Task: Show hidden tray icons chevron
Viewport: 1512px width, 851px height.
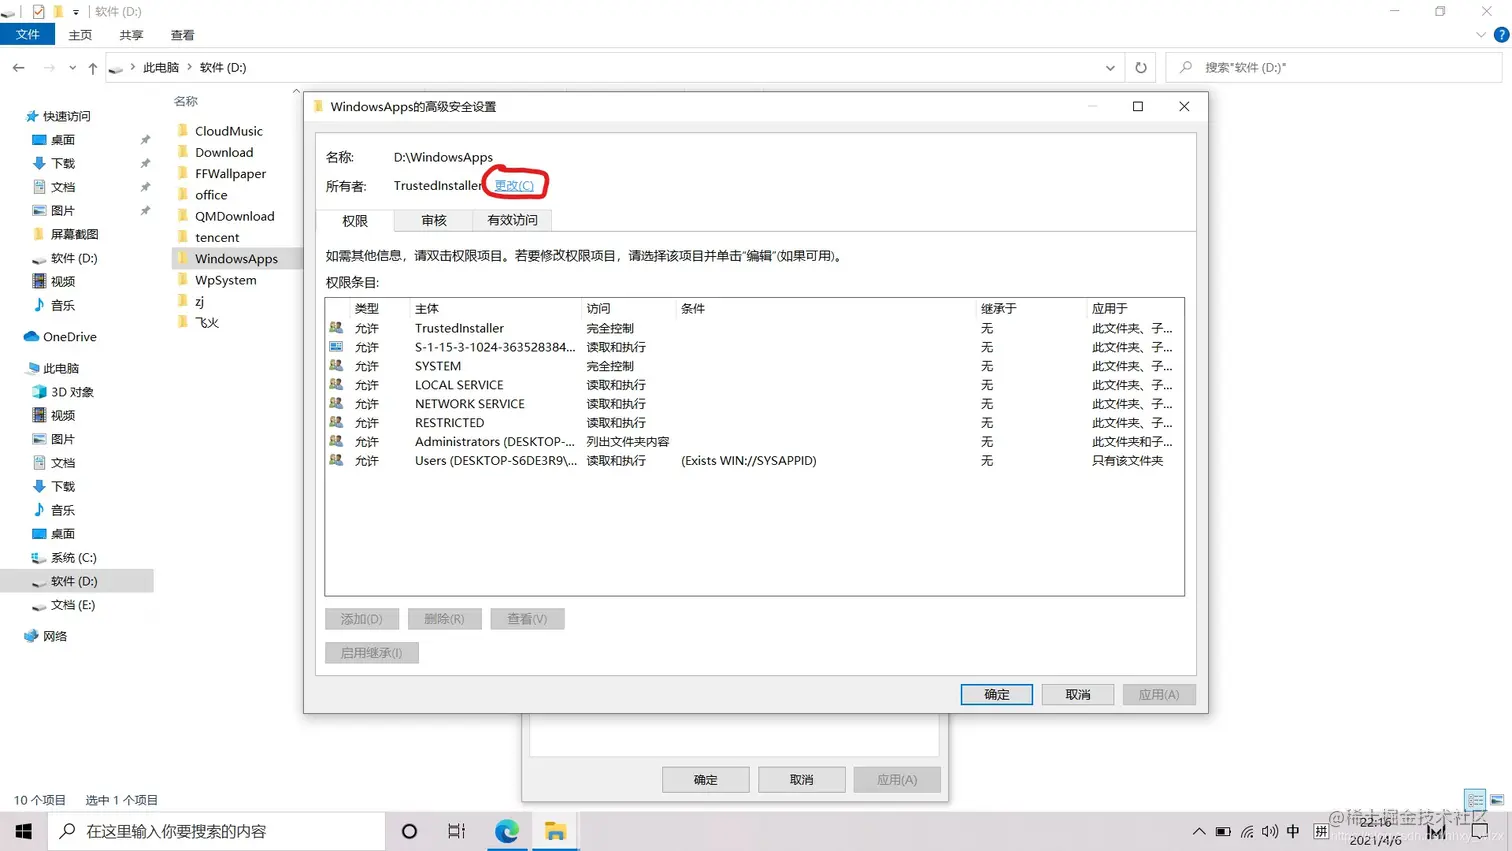Action: coord(1198,831)
